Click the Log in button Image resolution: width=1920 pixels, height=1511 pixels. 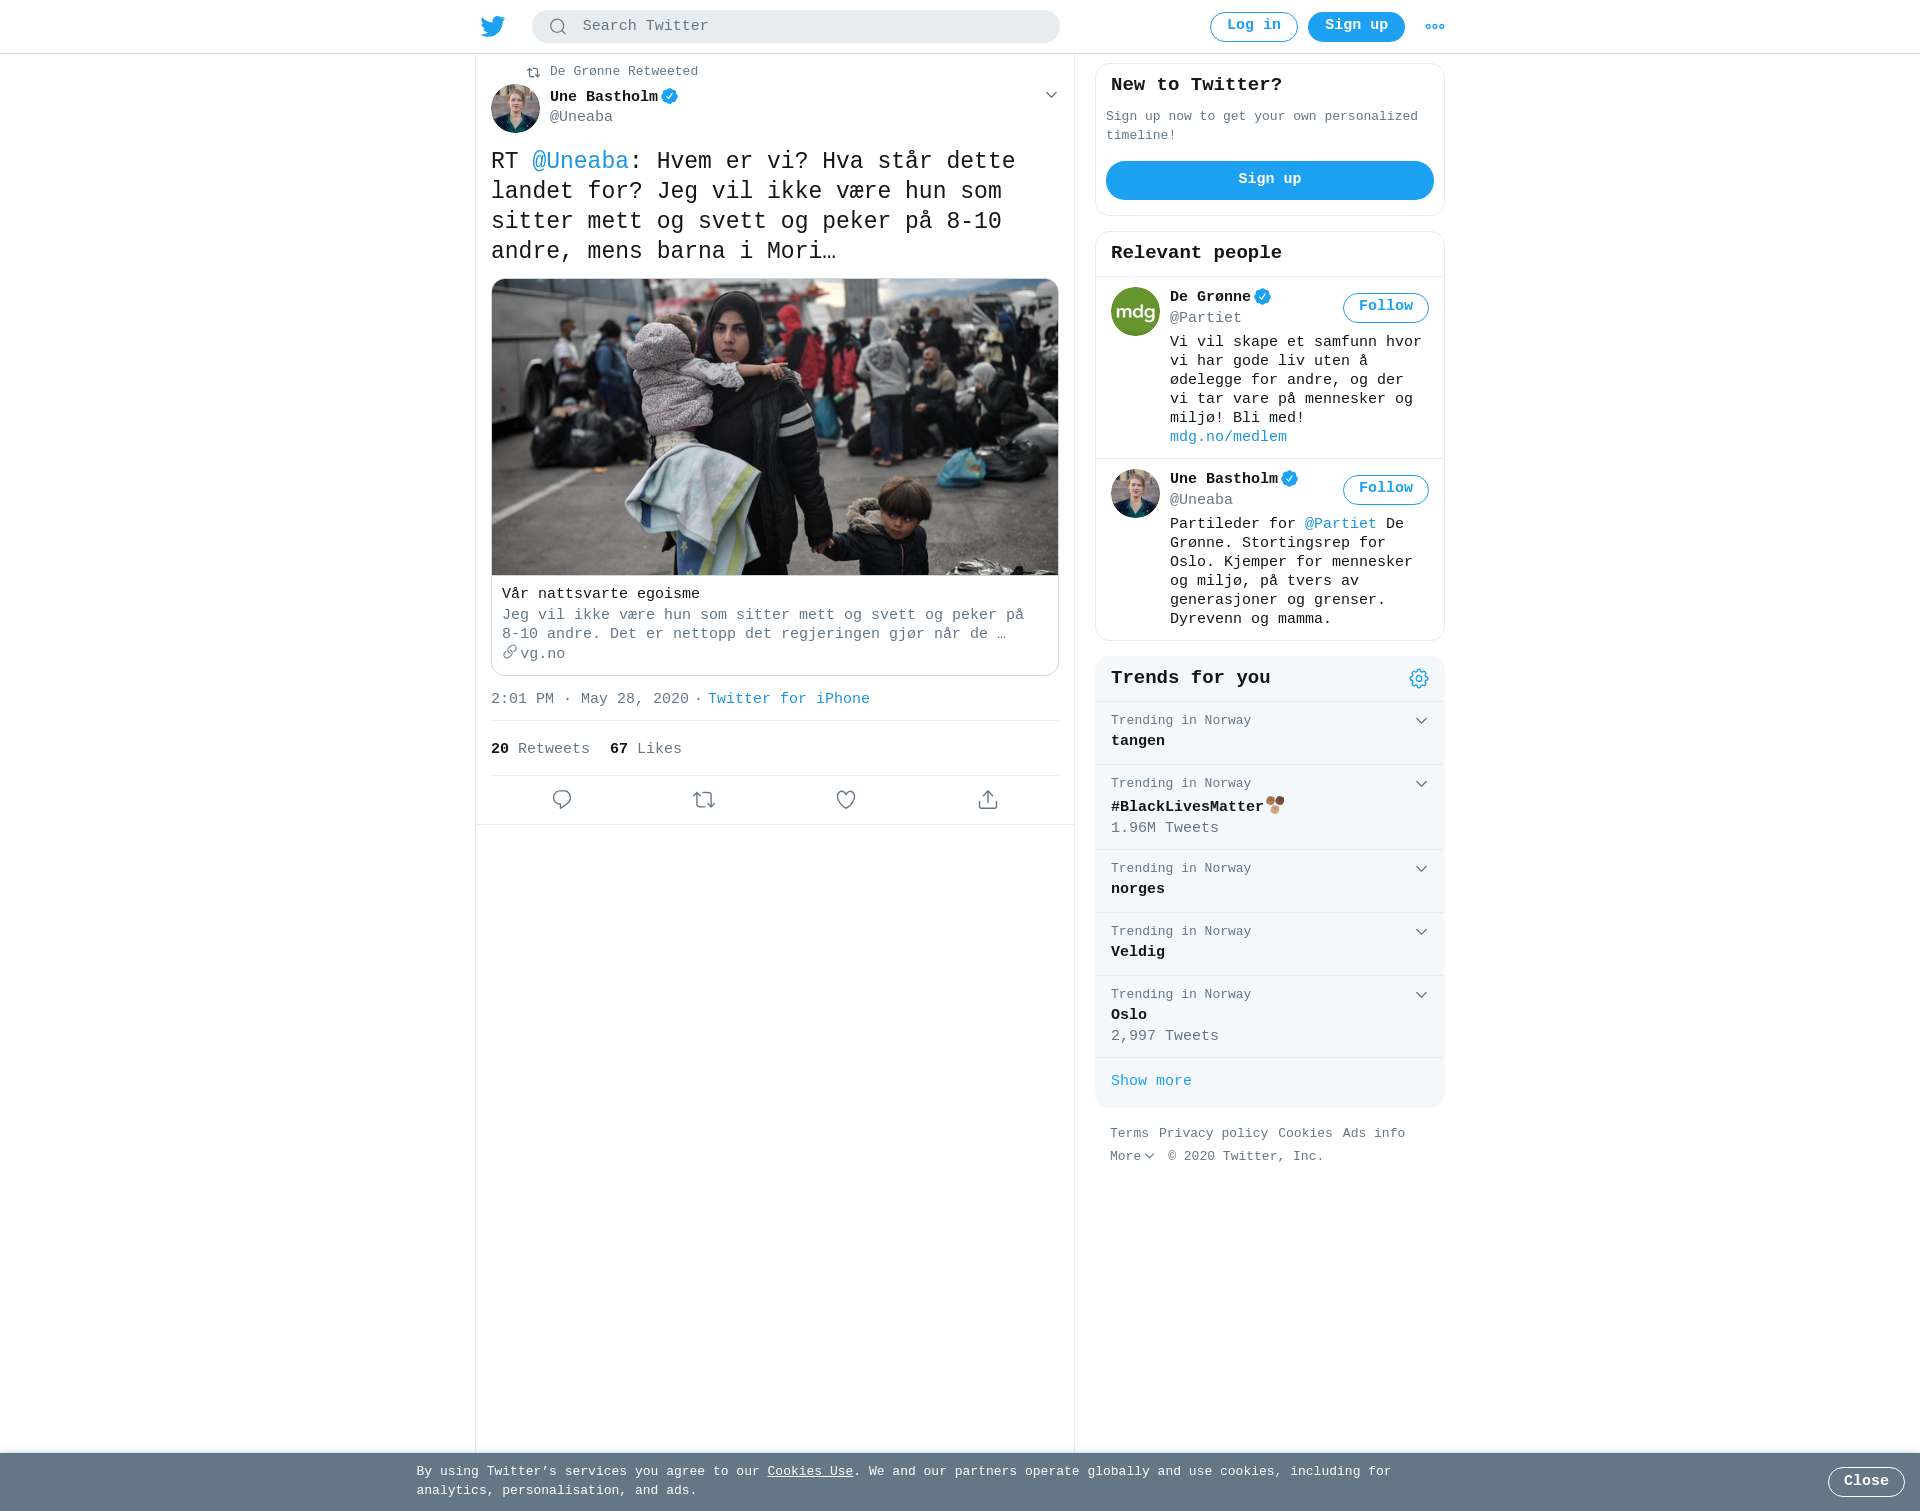[1254, 27]
